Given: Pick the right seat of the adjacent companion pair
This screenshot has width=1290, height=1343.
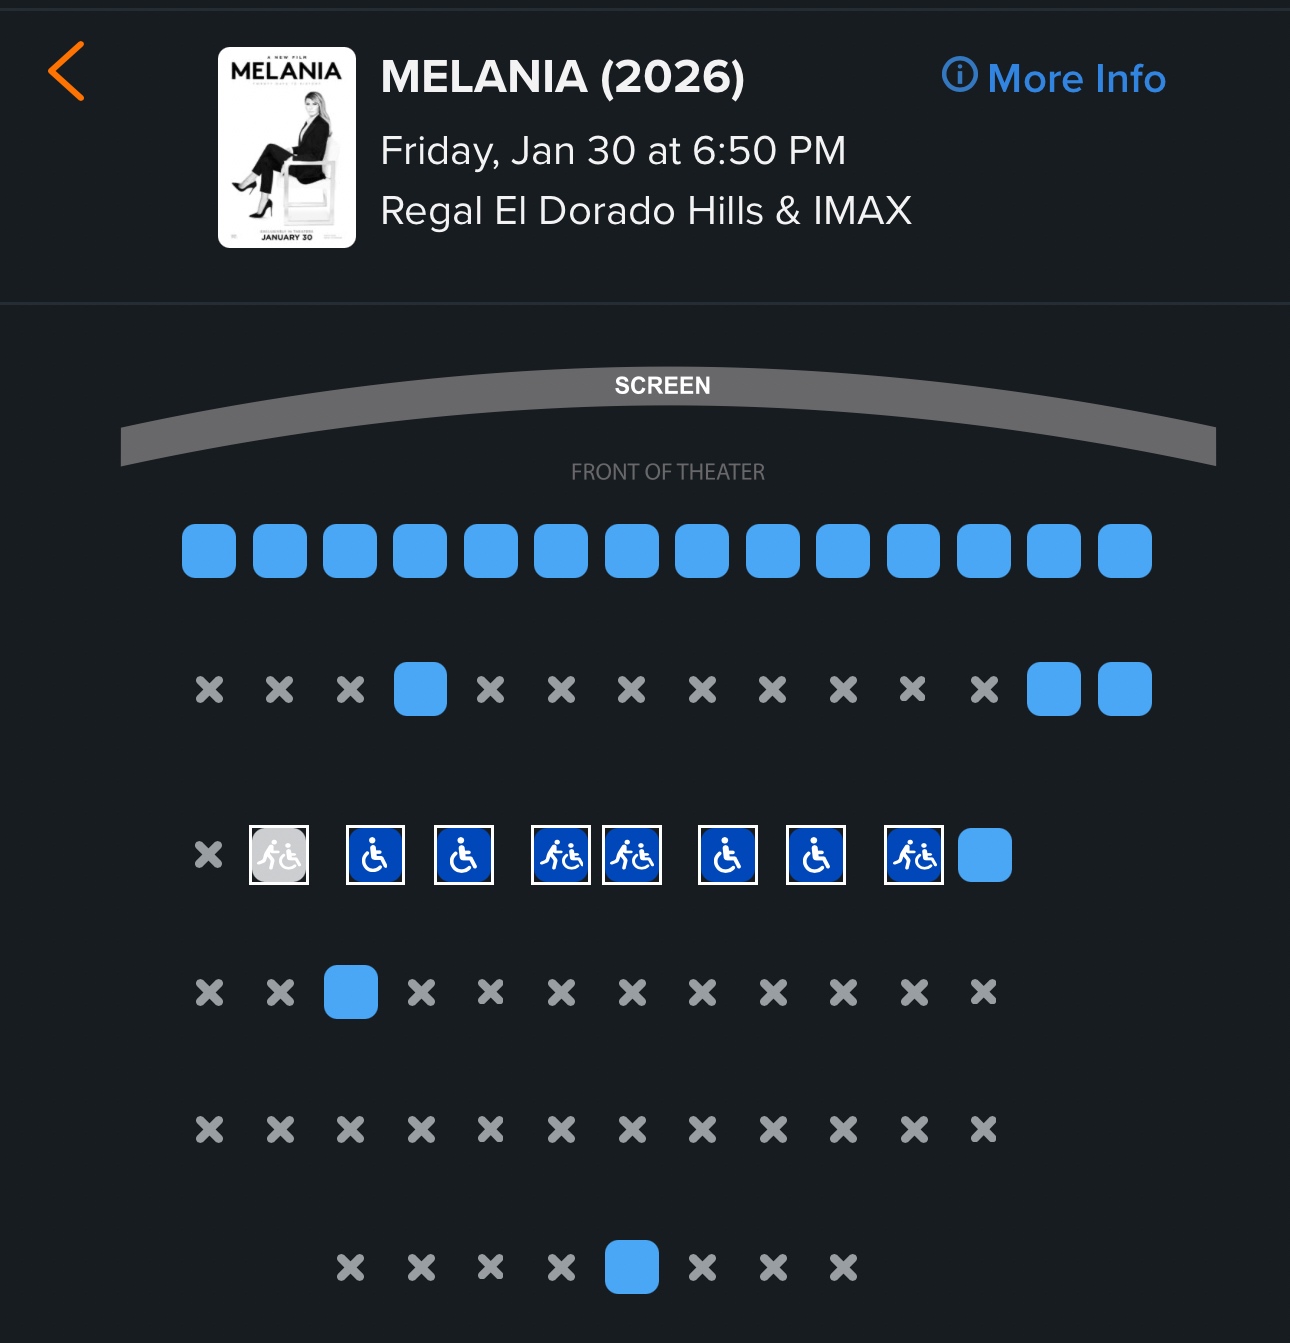Looking at the screenshot, I should tap(632, 855).
